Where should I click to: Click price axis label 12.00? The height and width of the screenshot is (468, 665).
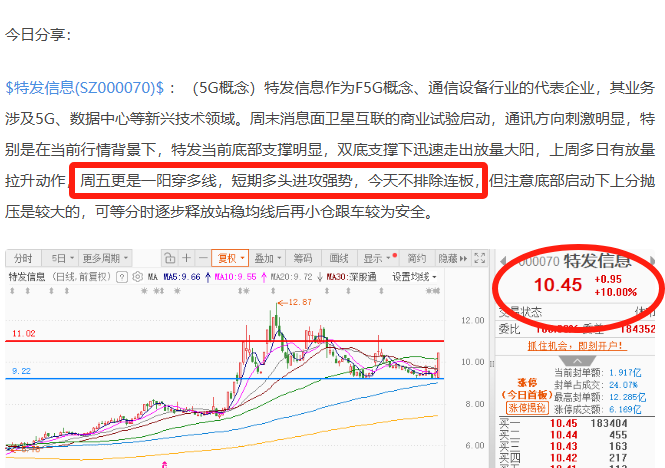(472, 320)
